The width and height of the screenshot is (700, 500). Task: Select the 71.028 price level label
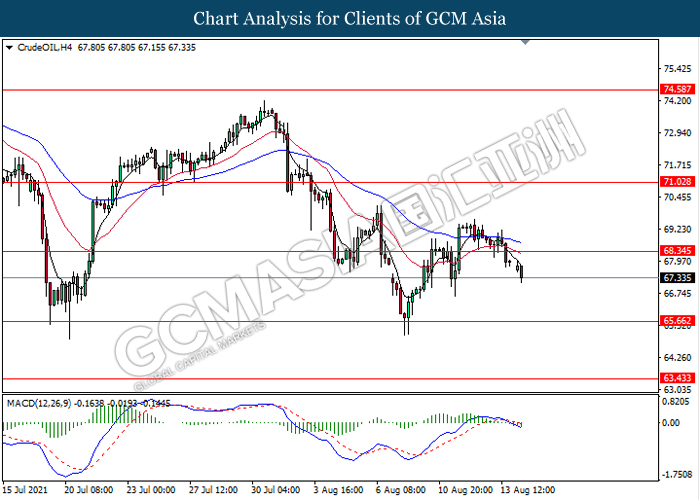pos(677,182)
